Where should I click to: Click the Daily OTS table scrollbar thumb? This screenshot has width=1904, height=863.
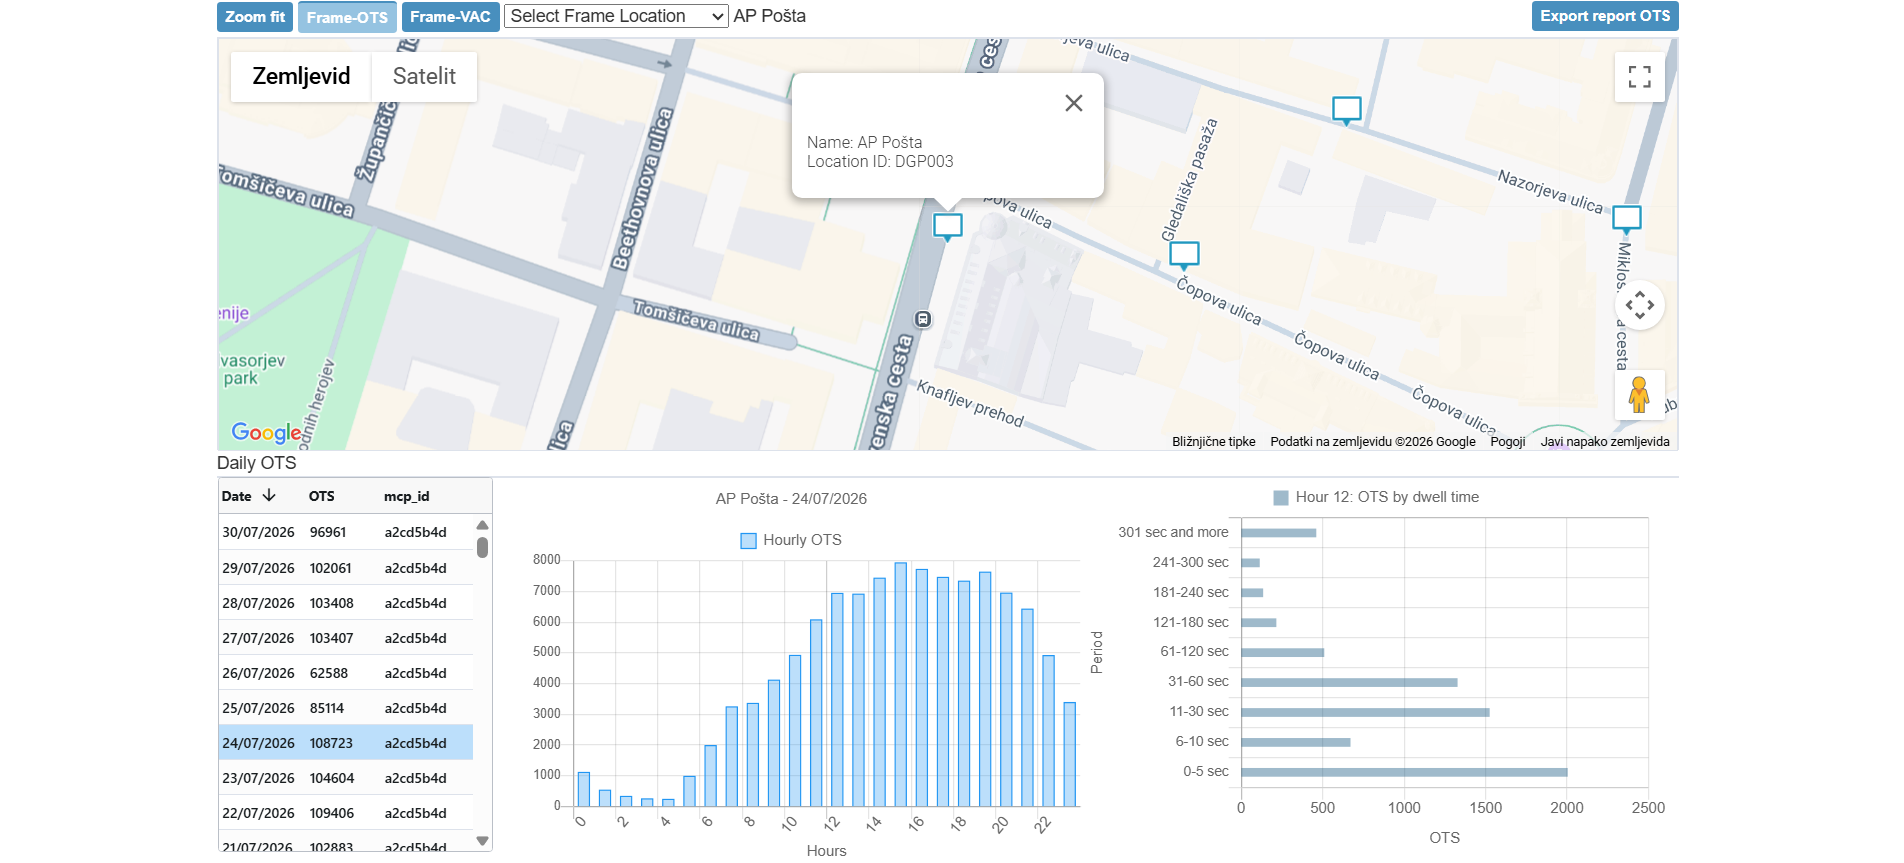pos(483,547)
